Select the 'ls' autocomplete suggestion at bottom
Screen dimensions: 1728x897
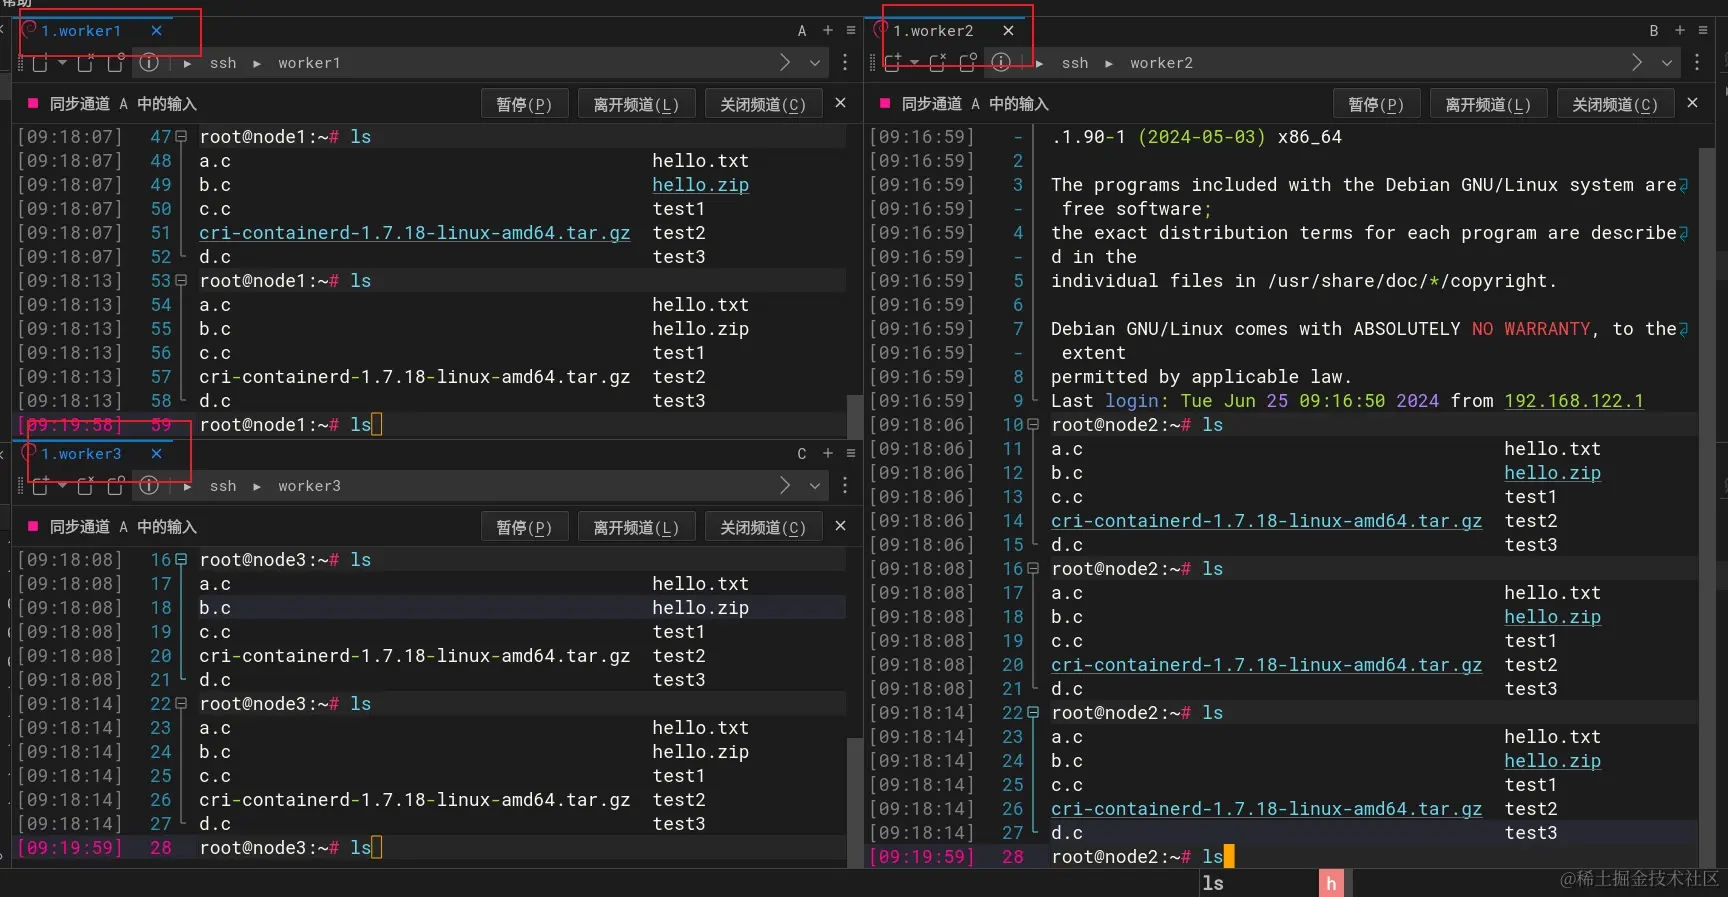point(1212,883)
